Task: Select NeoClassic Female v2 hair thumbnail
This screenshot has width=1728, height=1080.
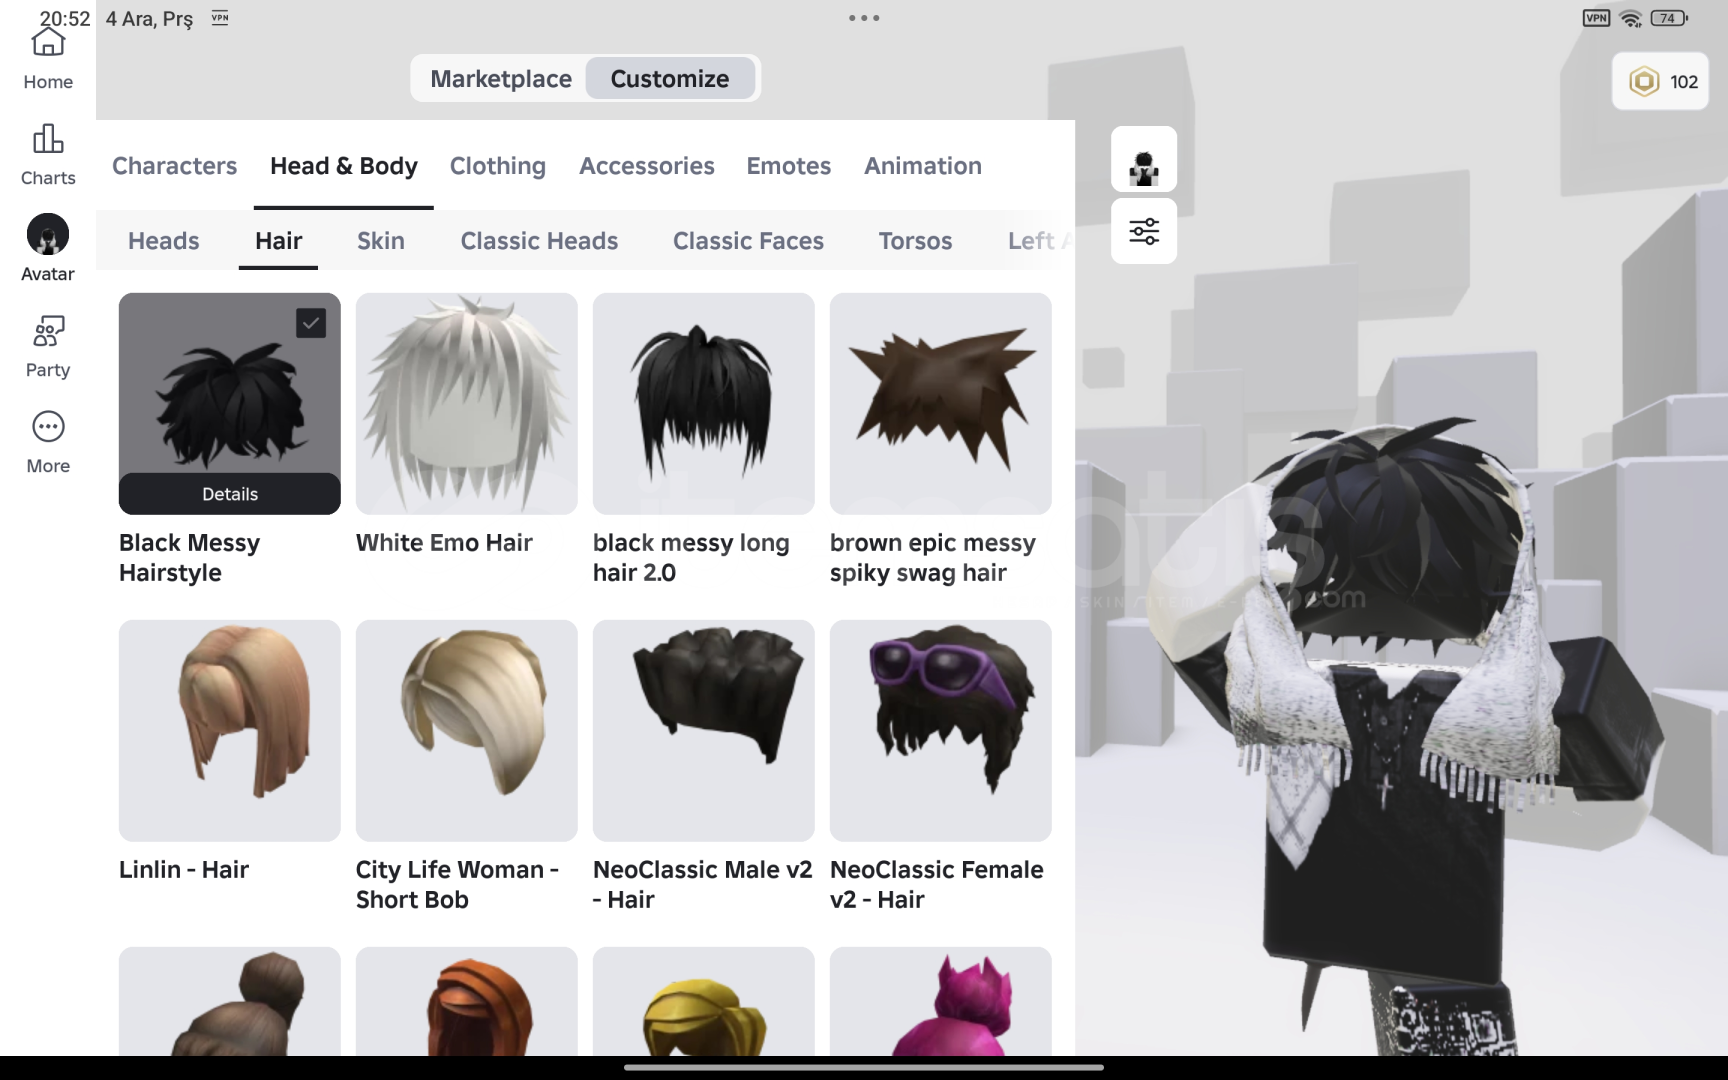Action: point(941,731)
